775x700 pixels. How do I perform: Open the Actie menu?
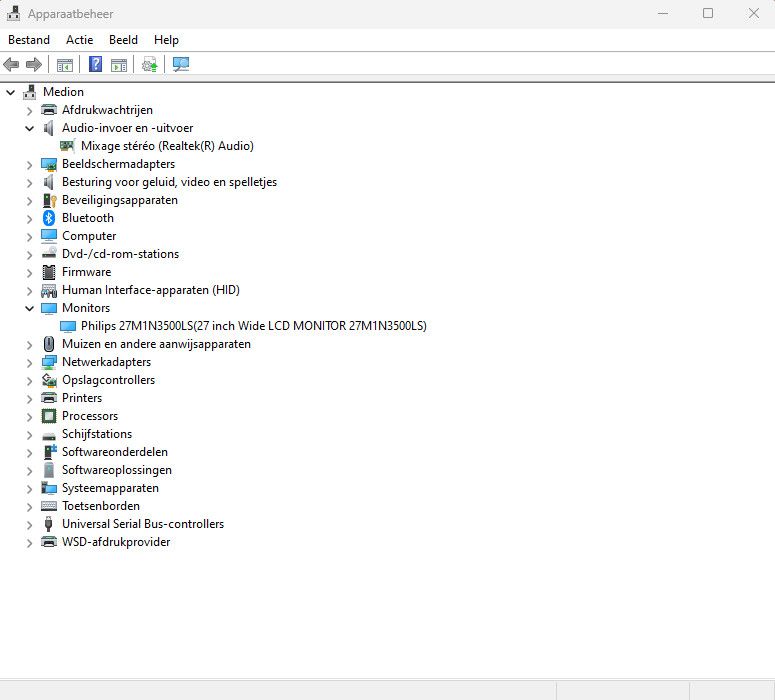(x=79, y=40)
